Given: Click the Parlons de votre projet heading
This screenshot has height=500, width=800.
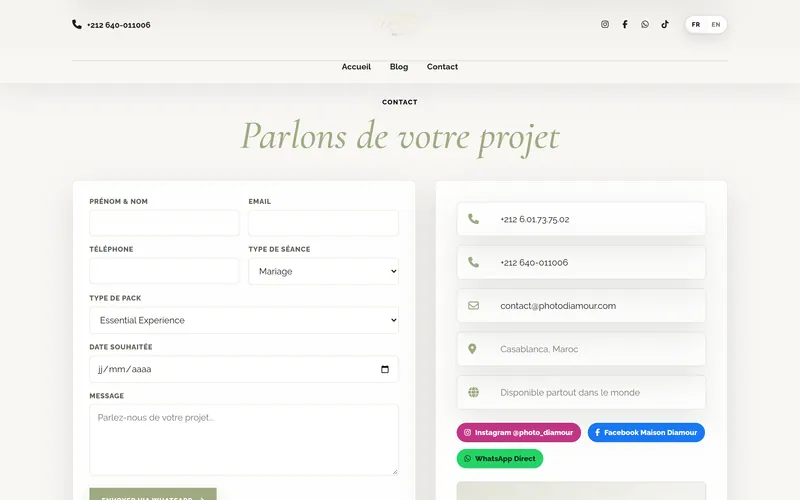Looking at the screenshot, I should click(400, 137).
